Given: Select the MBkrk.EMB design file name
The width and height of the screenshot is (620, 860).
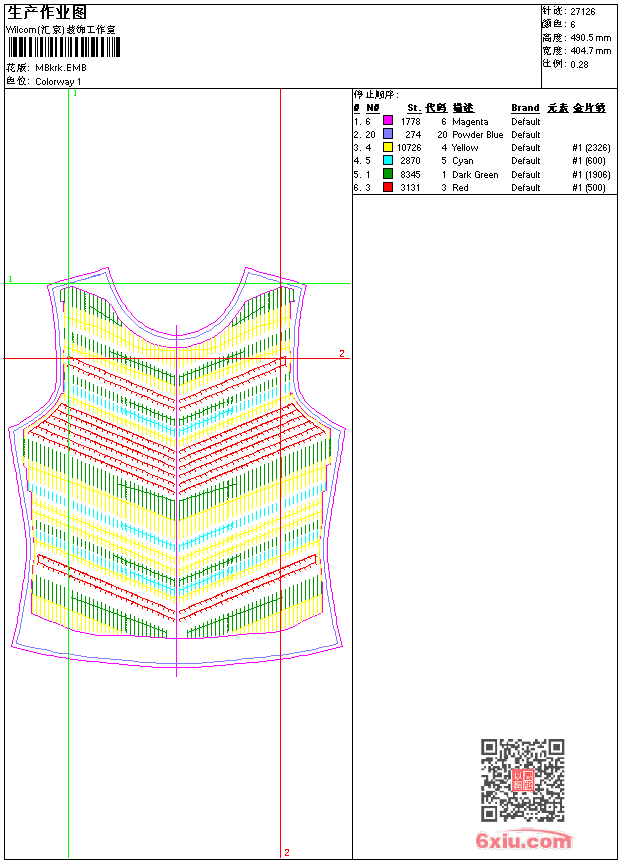Looking at the screenshot, I should point(61,68).
